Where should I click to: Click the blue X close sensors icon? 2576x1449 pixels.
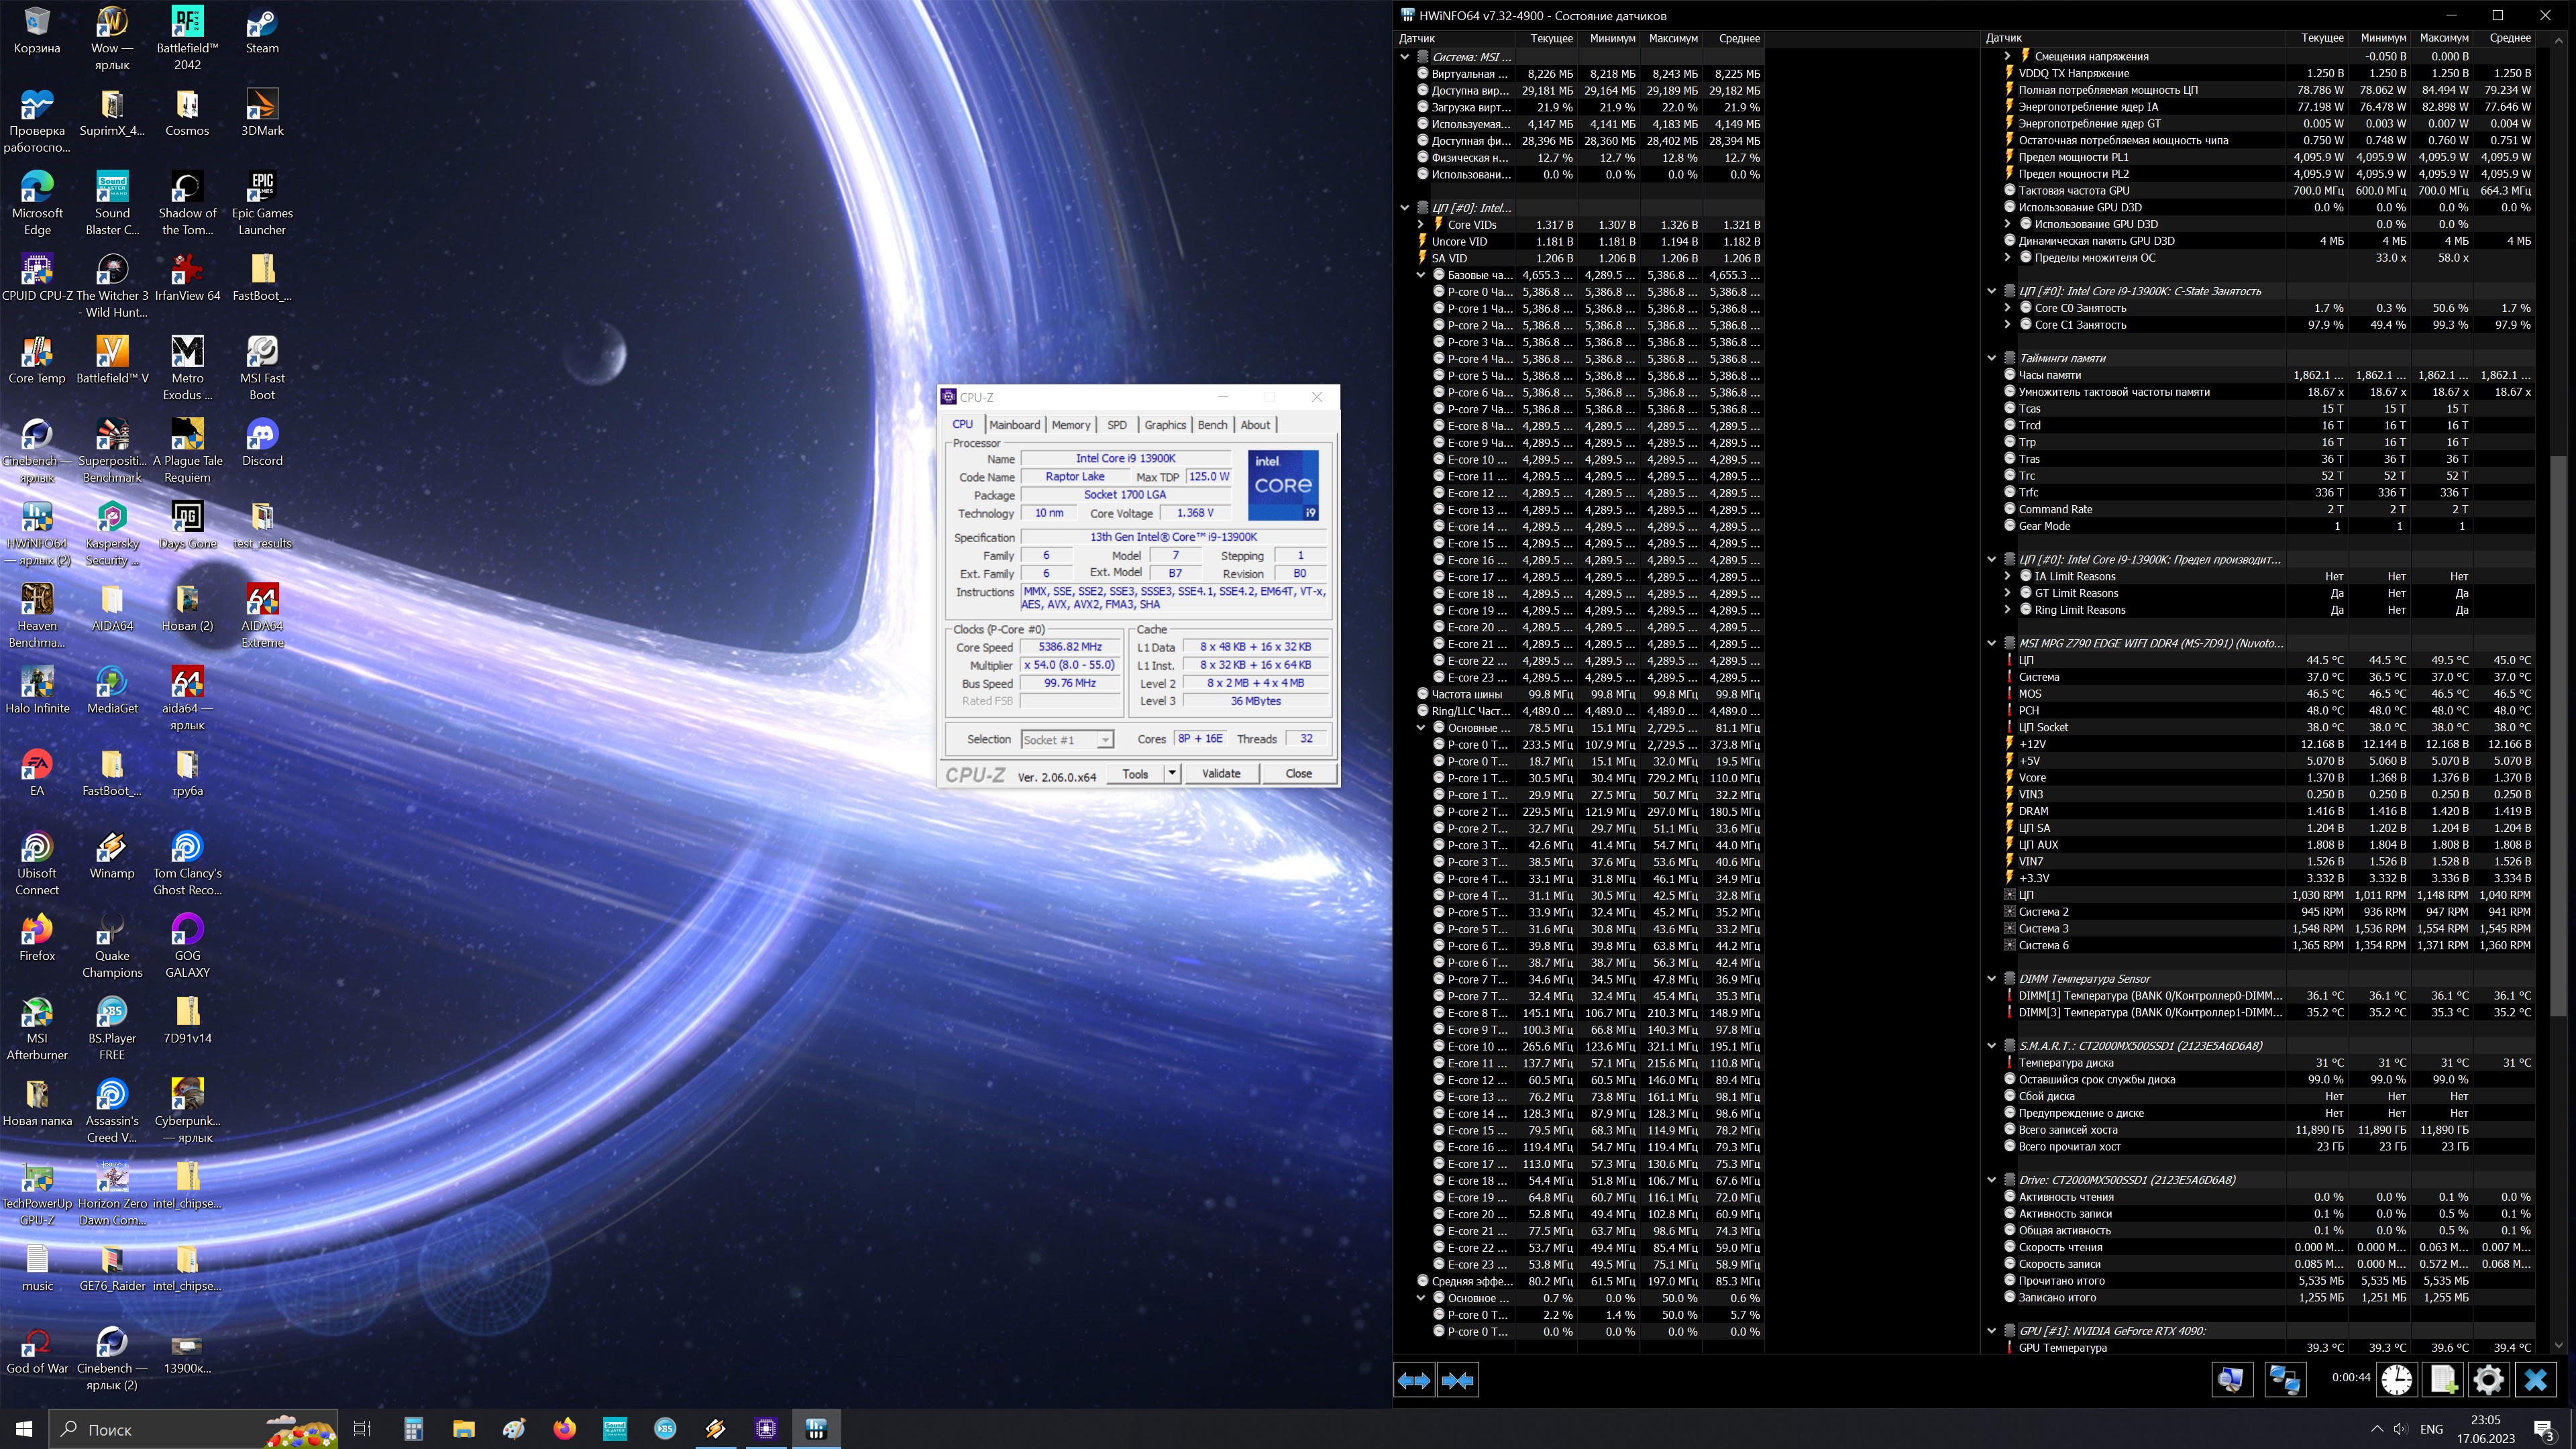tap(2535, 1380)
